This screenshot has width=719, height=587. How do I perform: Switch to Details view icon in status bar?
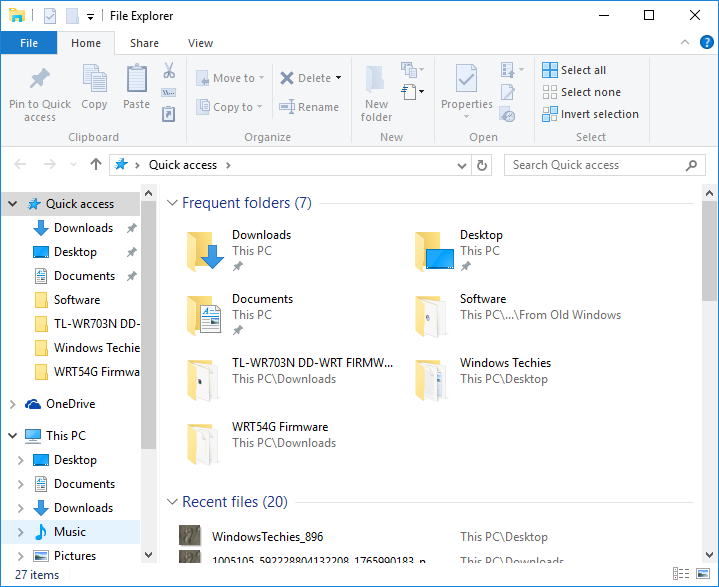681,573
